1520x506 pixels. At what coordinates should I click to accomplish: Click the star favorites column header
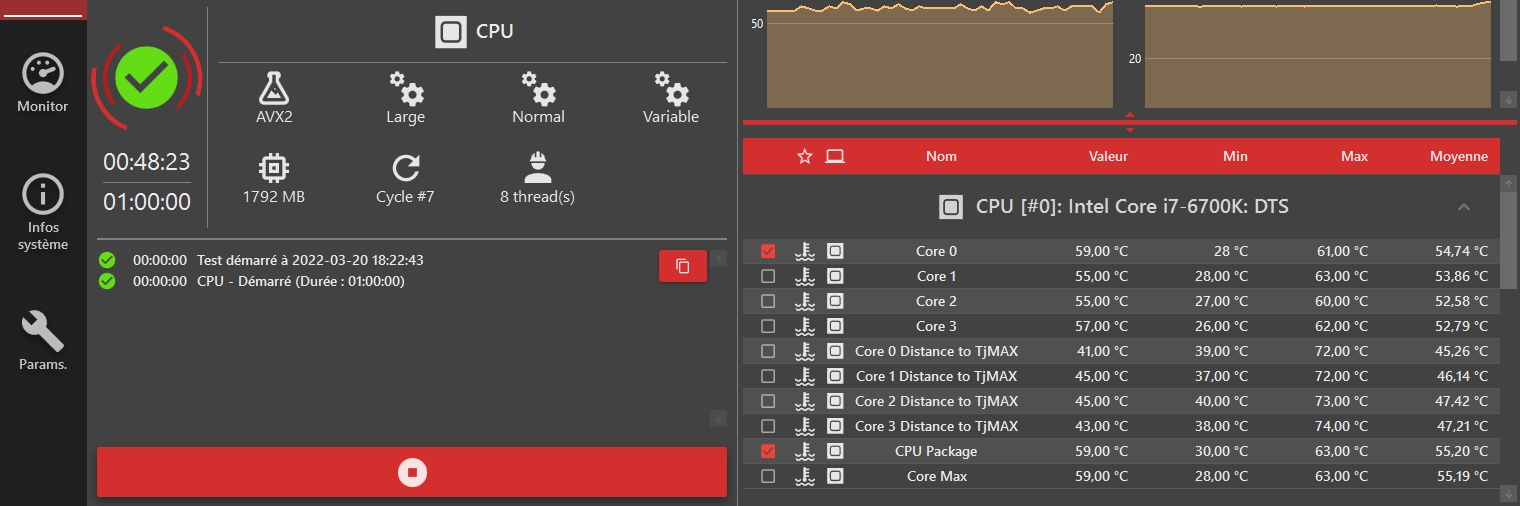(x=804, y=156)
